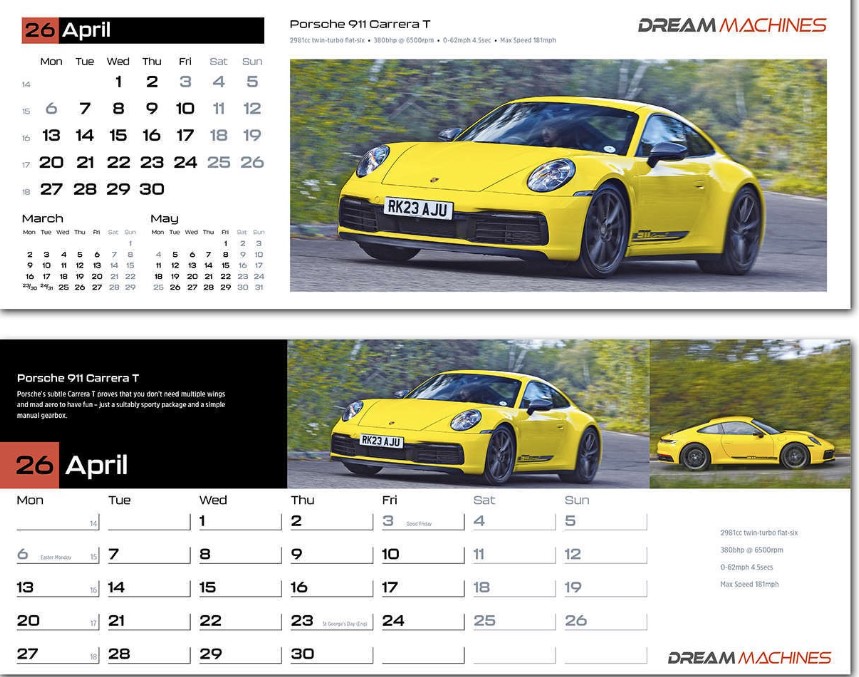Screen dimensions: 859x677
Task: Click the "Porsche 911 Carrera T" heading on the black panel
Action: point(78,378)
